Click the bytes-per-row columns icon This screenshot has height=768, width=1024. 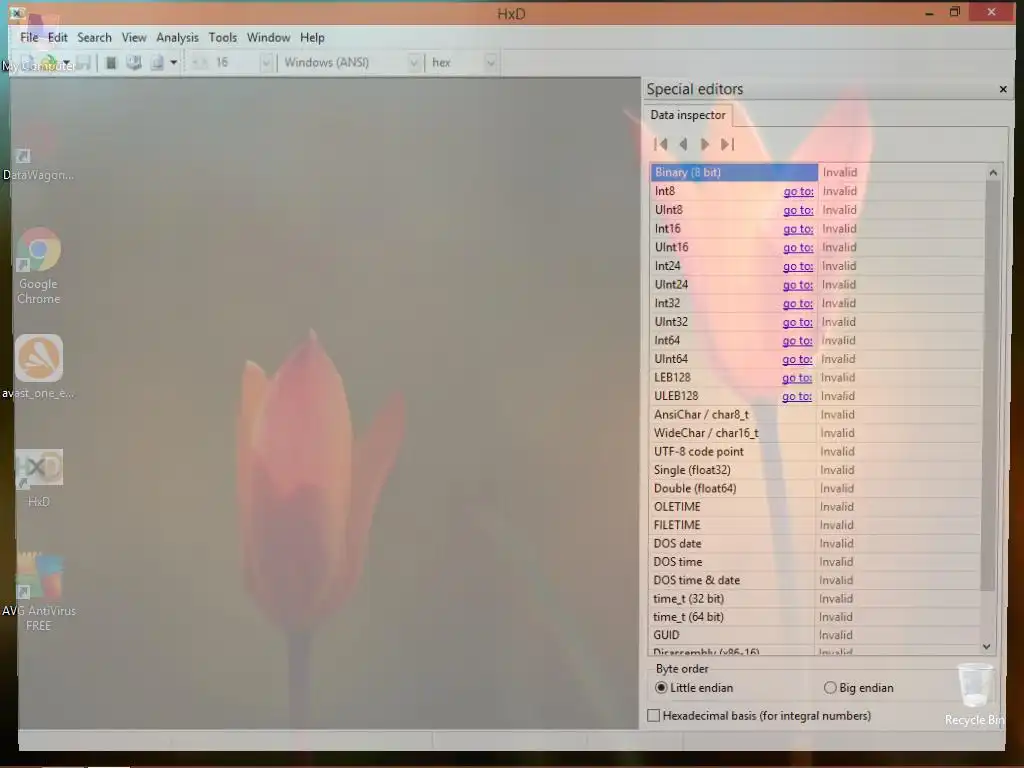tap(200, 63)
